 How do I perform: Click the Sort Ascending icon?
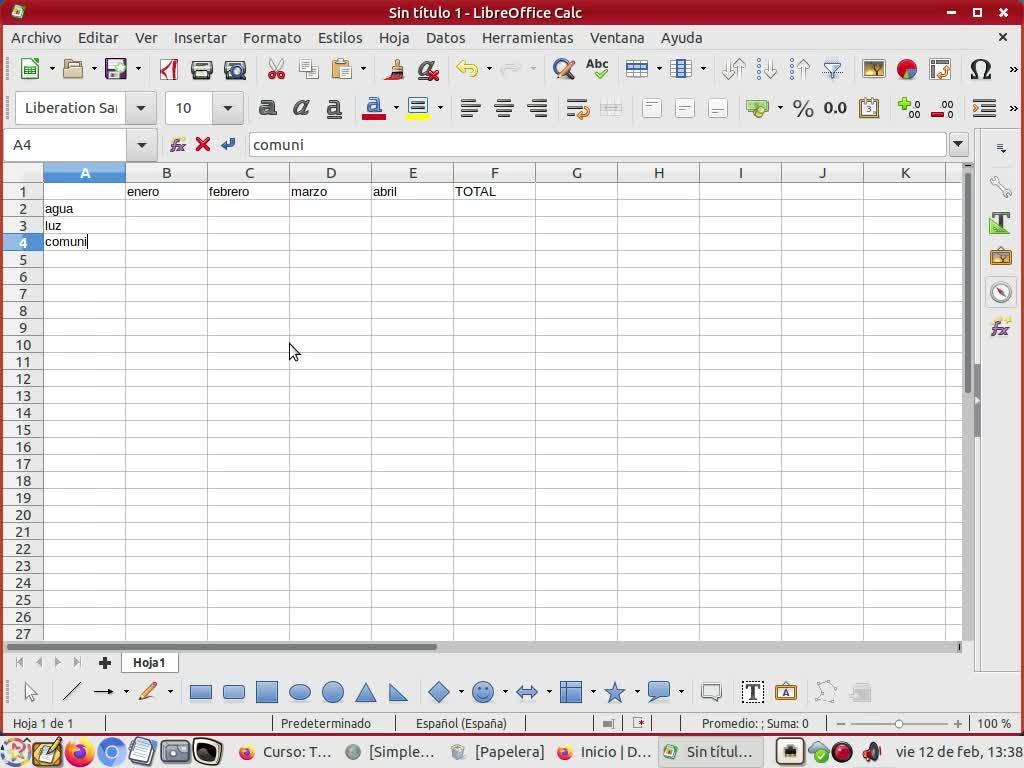click(766, 69)
